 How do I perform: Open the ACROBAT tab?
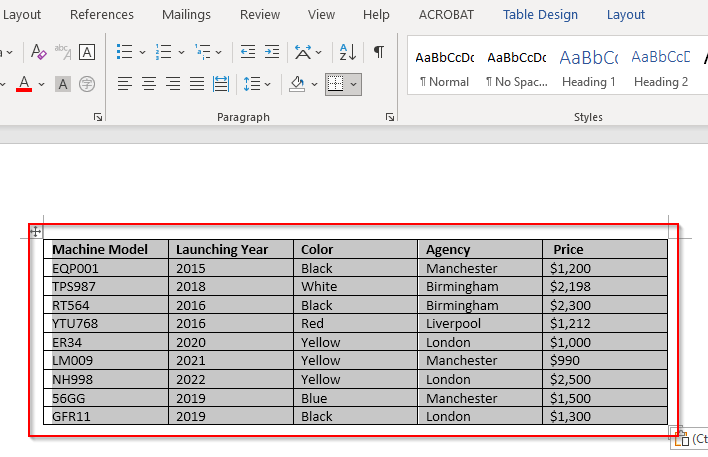(446, 15)
